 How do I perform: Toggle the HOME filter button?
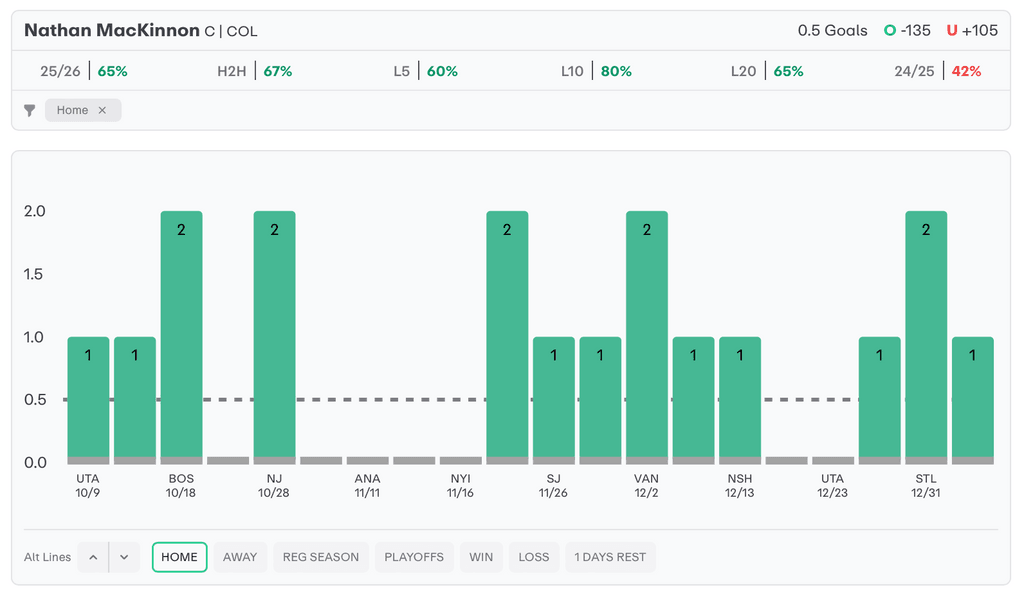point(179,557)
